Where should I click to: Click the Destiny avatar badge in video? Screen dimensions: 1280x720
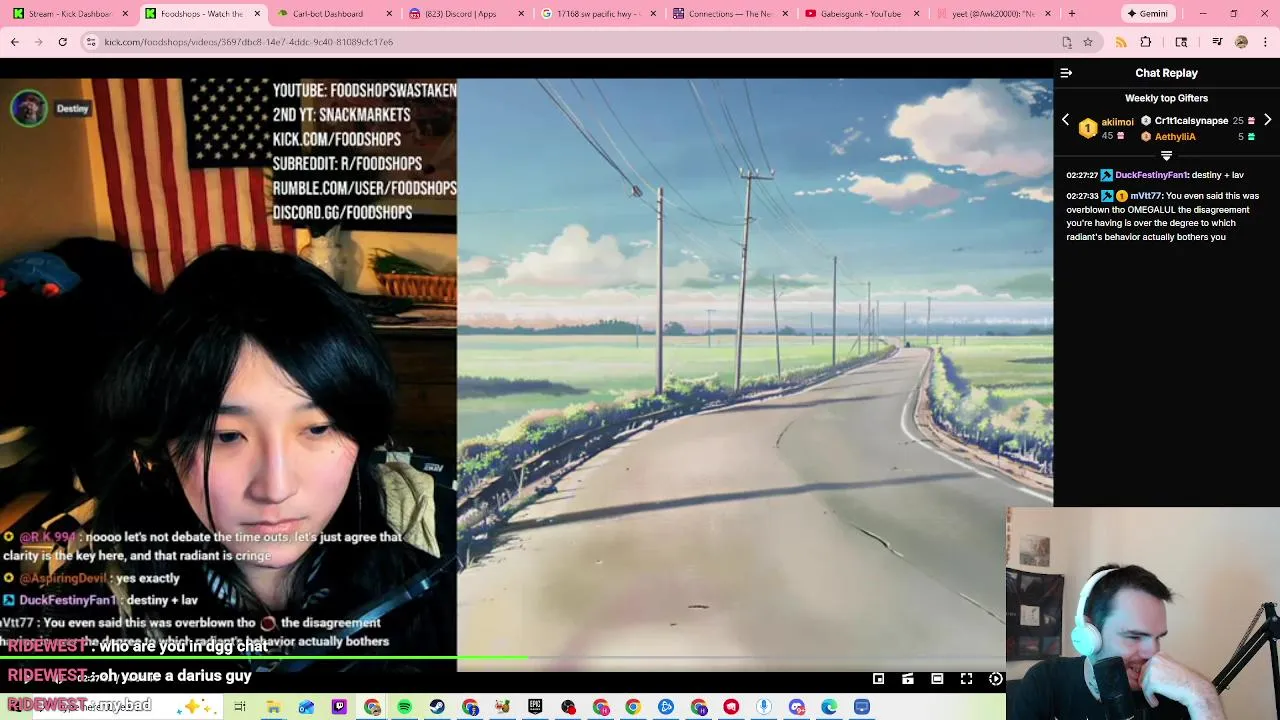(30, 108)
